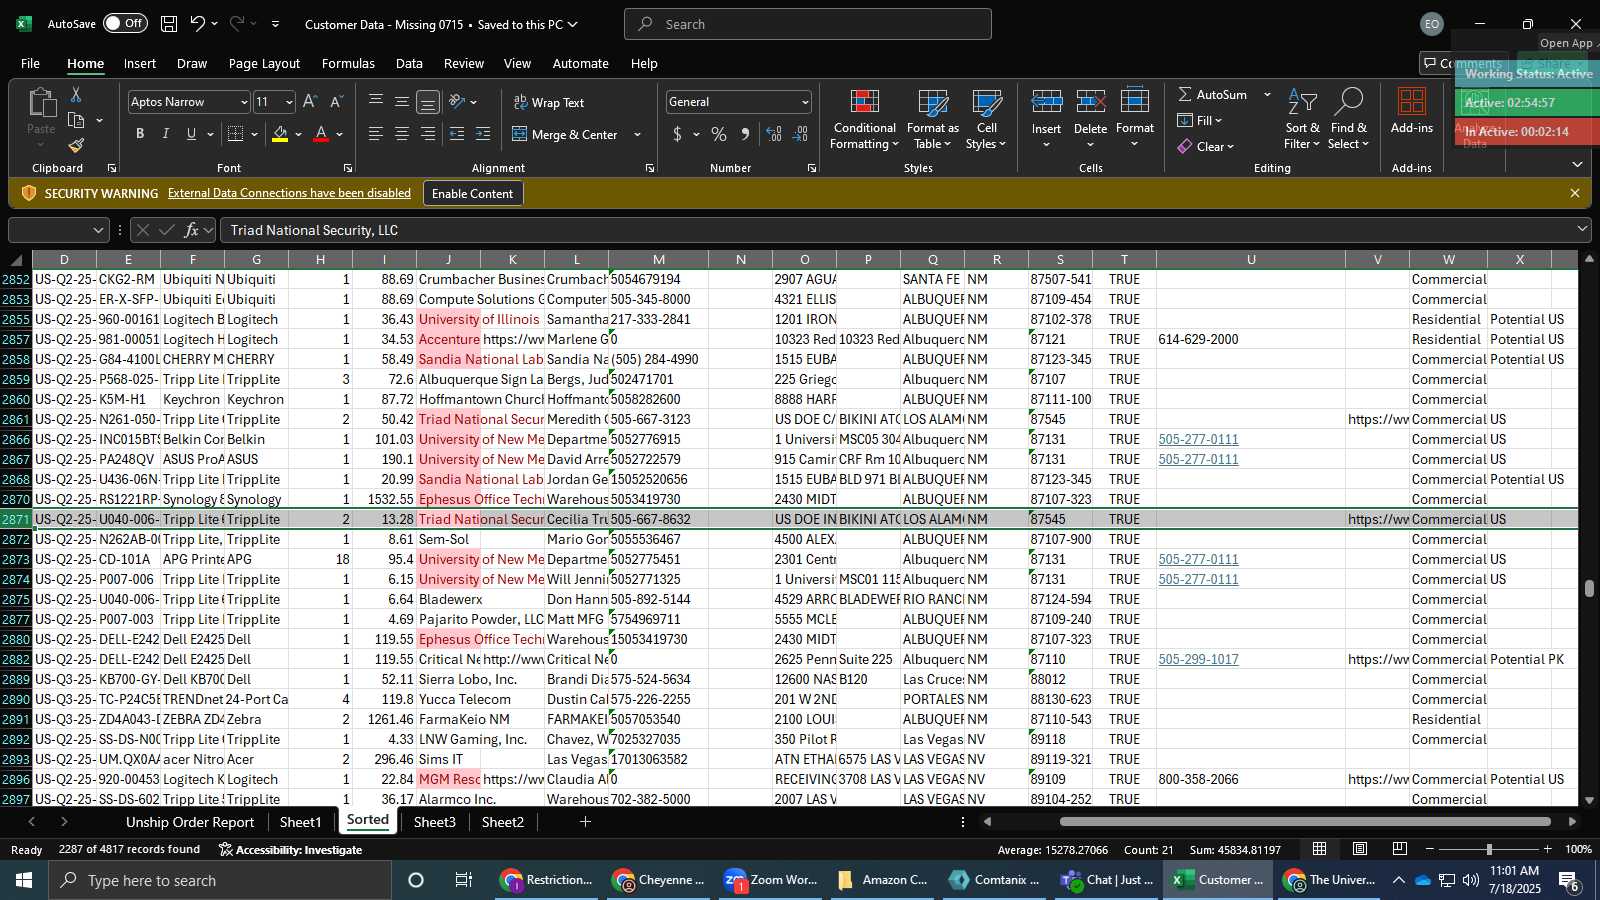Click the Undo arrow icon
This screenshot has height=900, width=1600.
tap(197, 23)
